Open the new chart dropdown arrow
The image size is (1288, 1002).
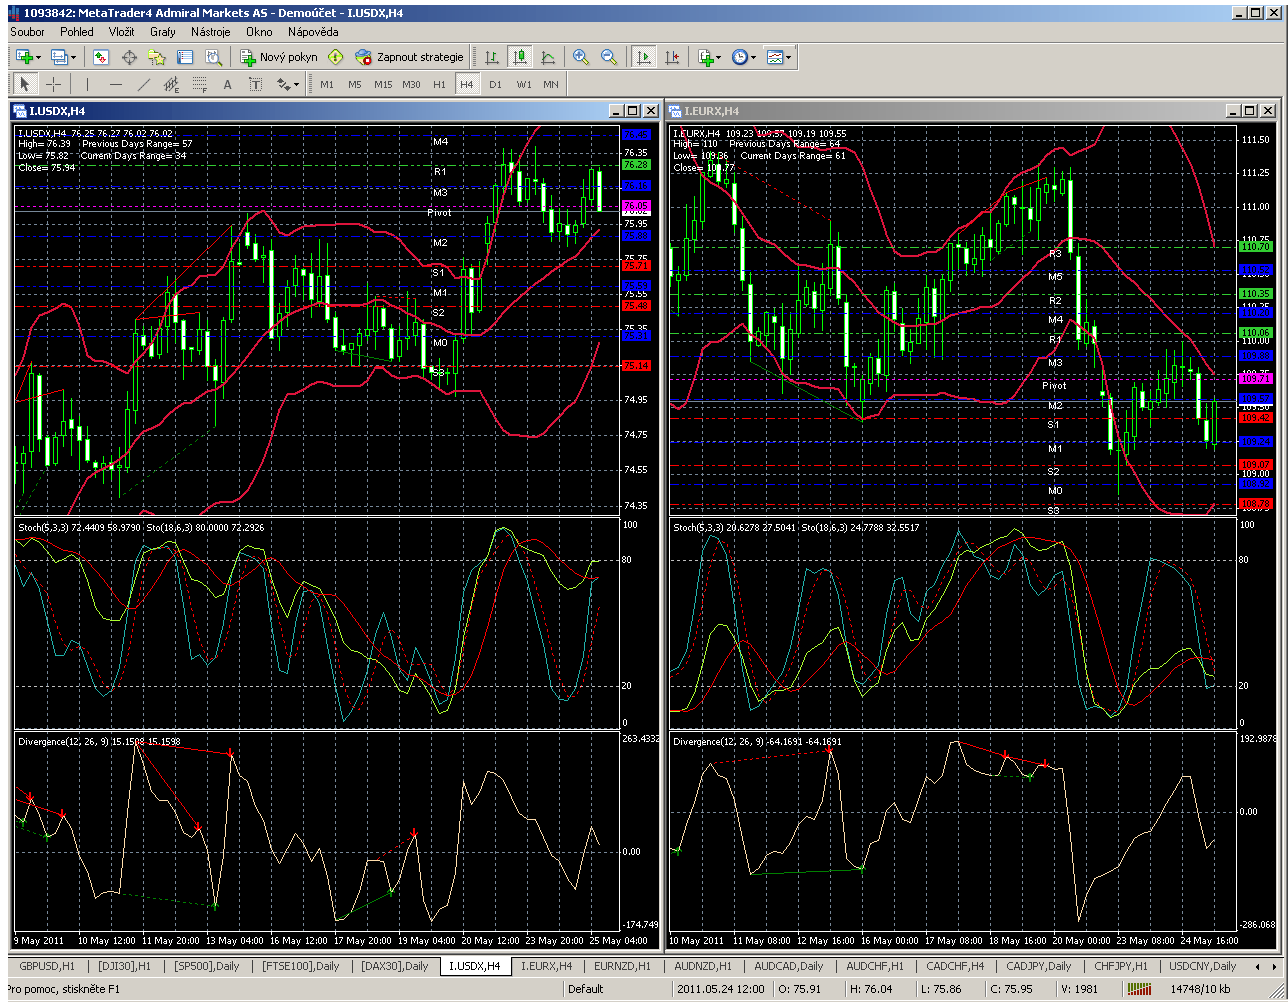(38, 58)
